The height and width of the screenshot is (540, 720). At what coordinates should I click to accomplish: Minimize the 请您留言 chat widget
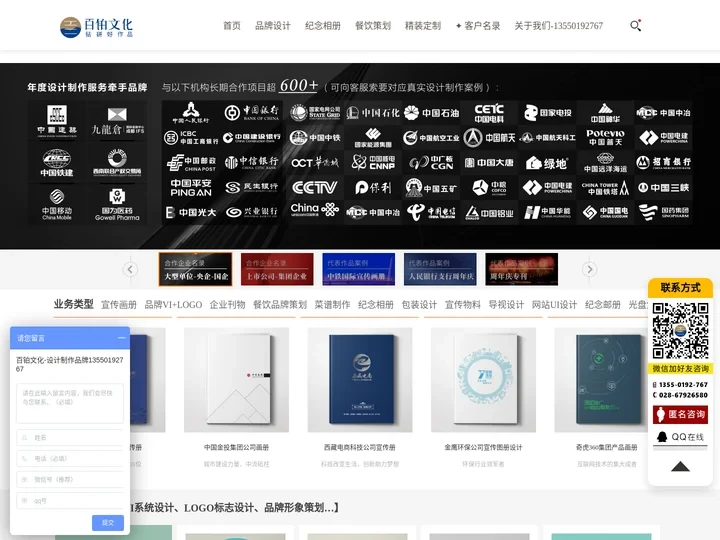[121, 338]
